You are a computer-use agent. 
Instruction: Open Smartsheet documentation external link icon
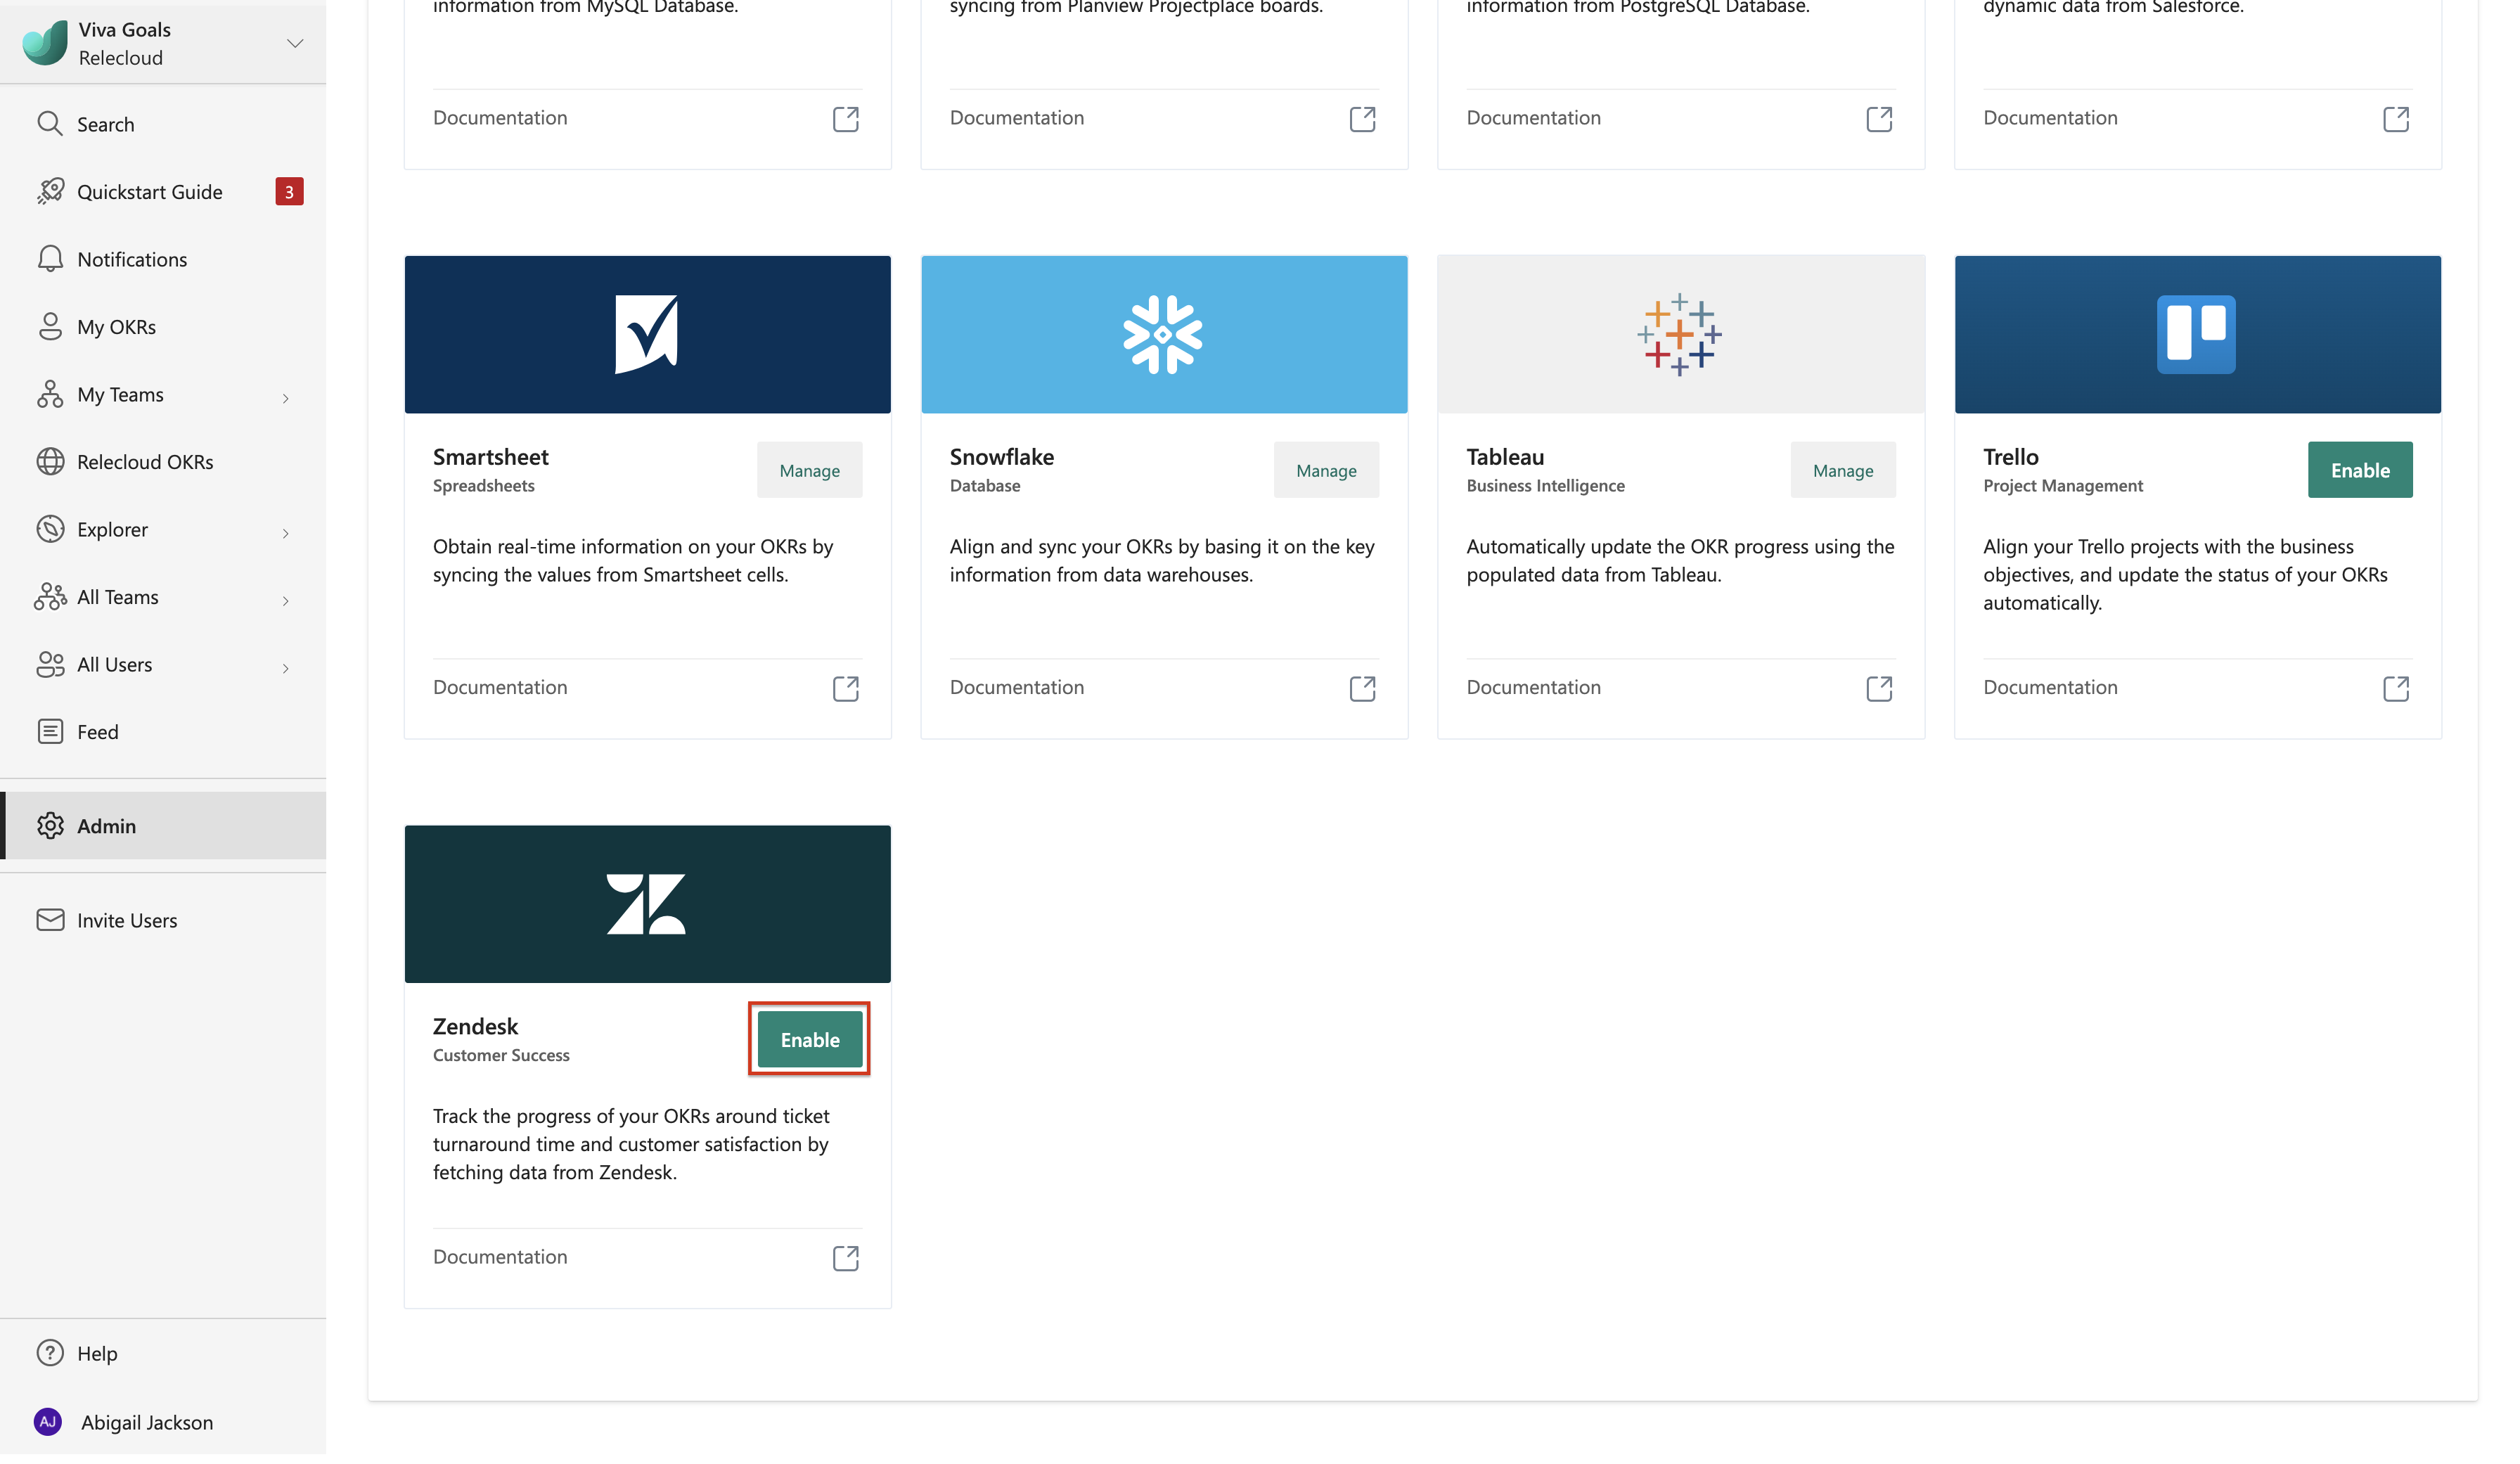[846, 688]
